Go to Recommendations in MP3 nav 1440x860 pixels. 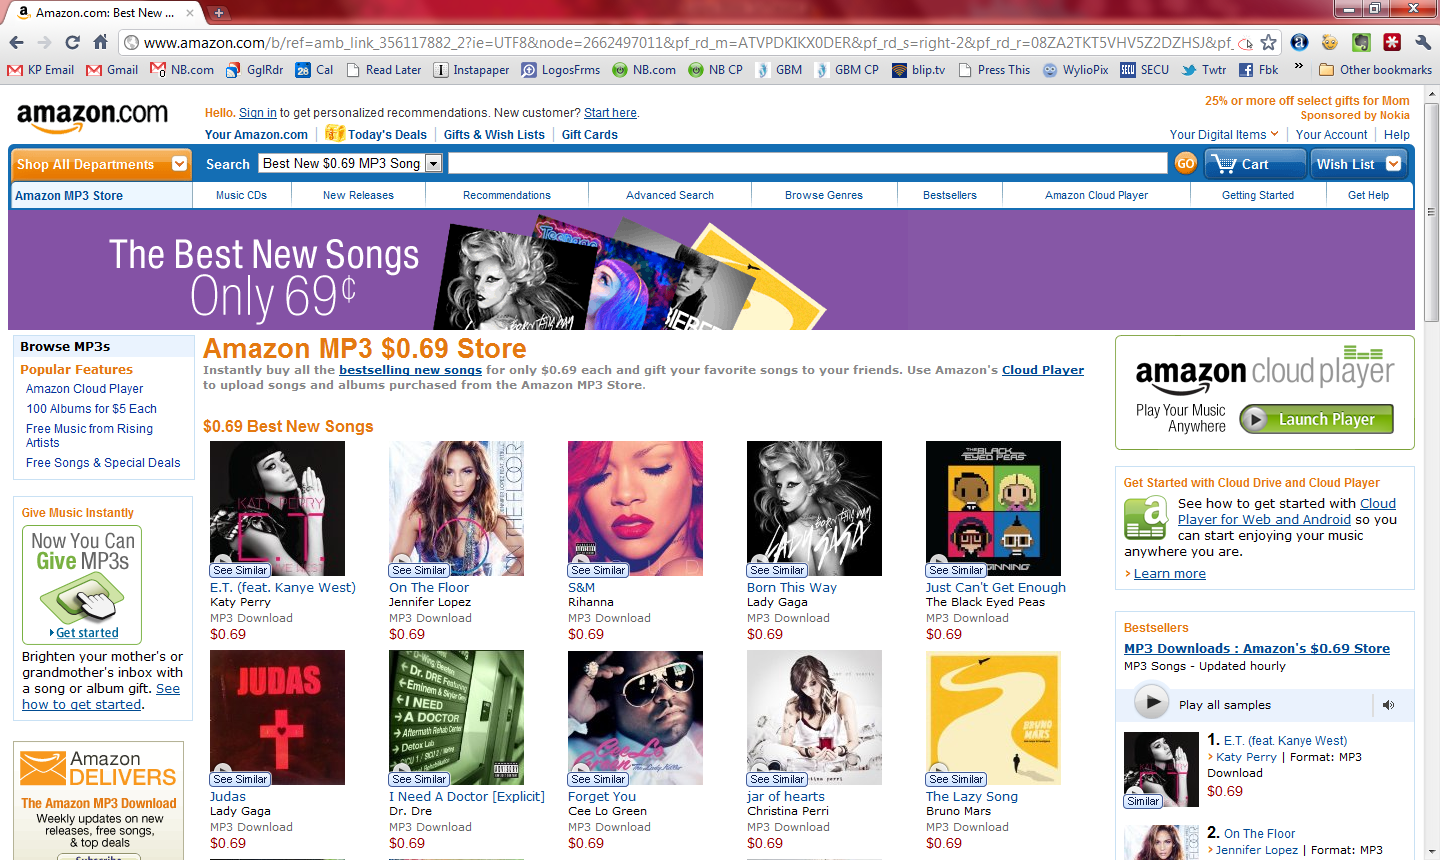click(x=507, y=195)
